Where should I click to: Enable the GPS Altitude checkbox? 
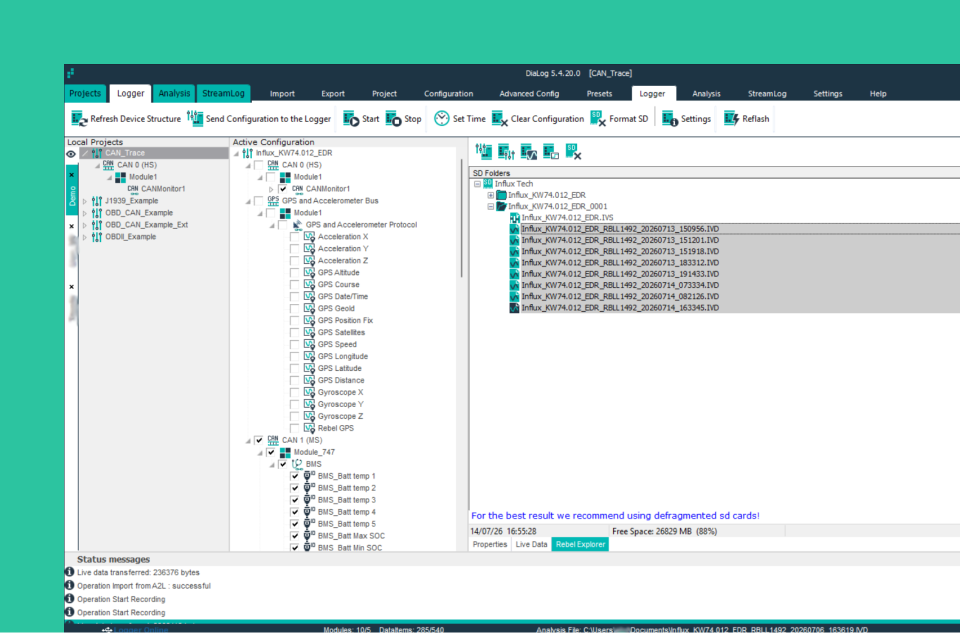(x=294, y=272)
